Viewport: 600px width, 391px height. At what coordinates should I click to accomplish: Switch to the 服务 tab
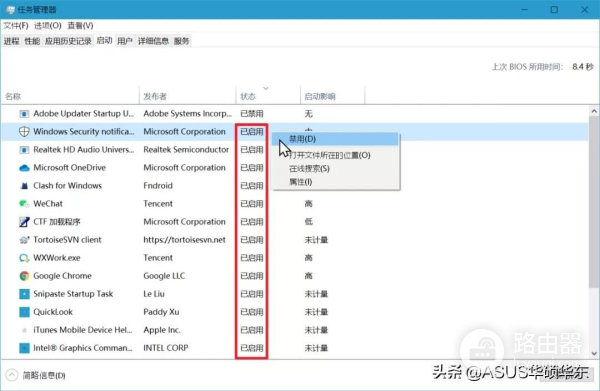pos(181,41)
